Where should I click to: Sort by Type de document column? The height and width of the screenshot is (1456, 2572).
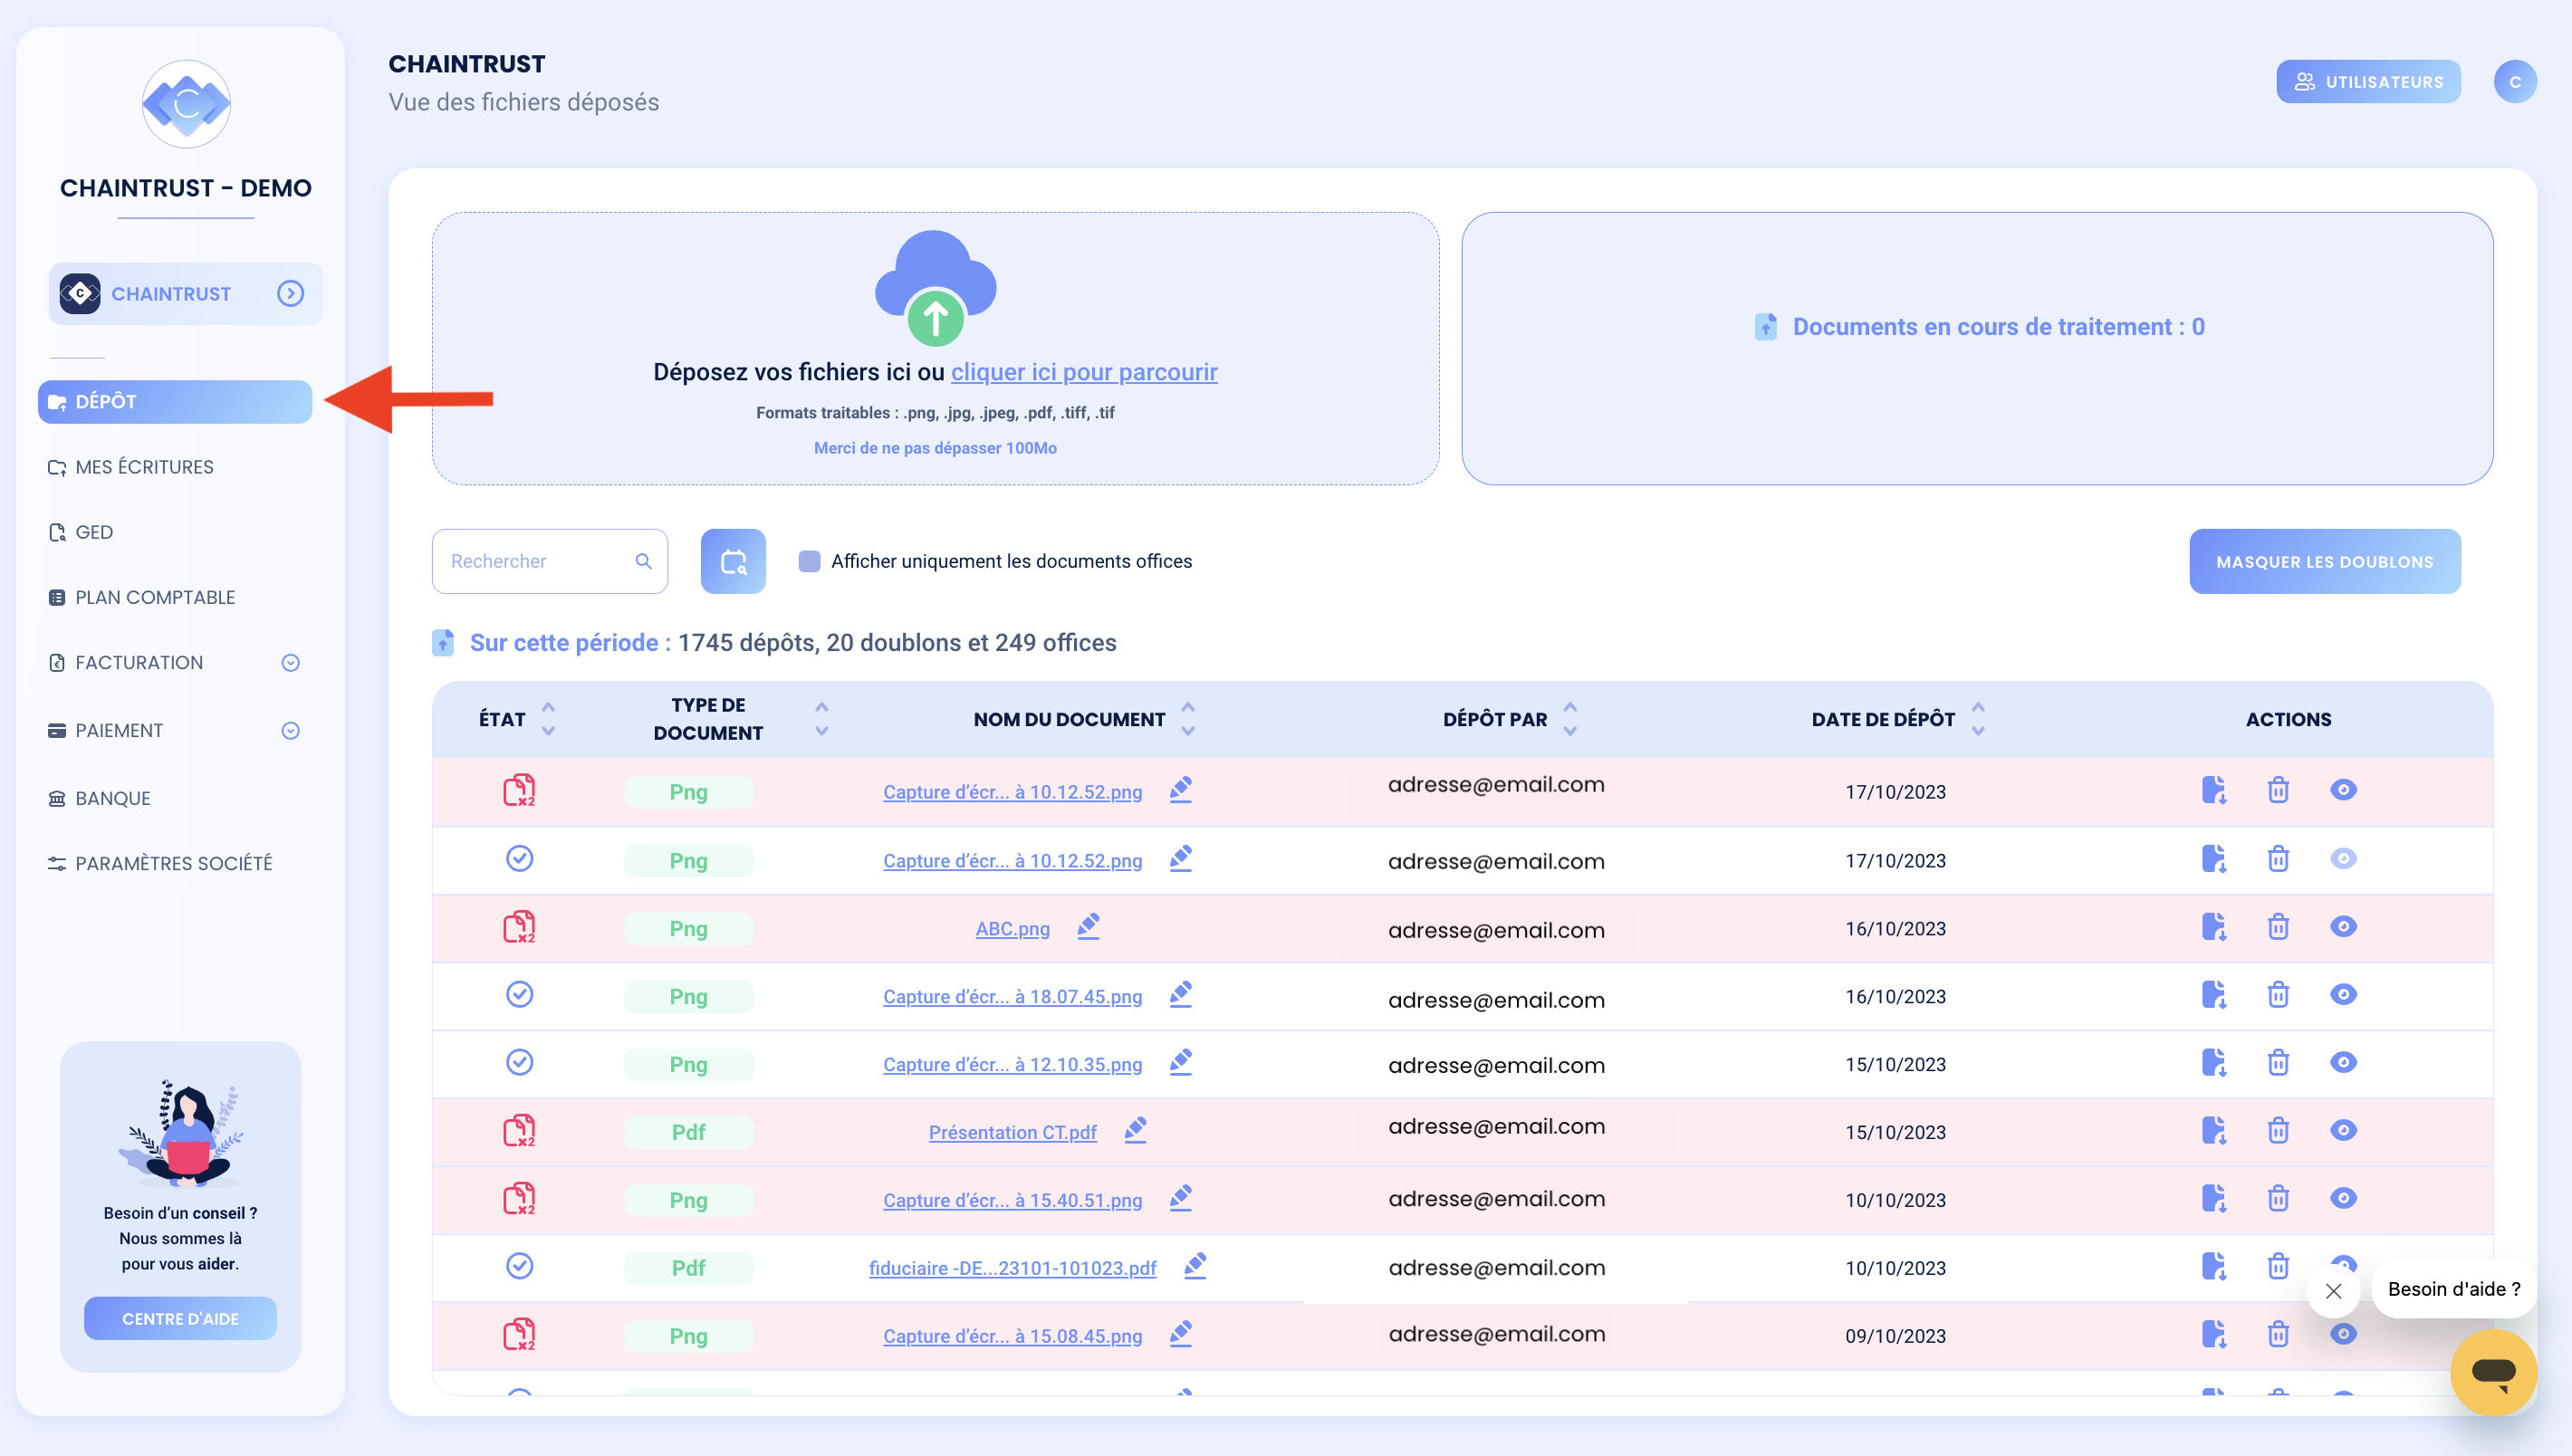(x=821, y=719)
